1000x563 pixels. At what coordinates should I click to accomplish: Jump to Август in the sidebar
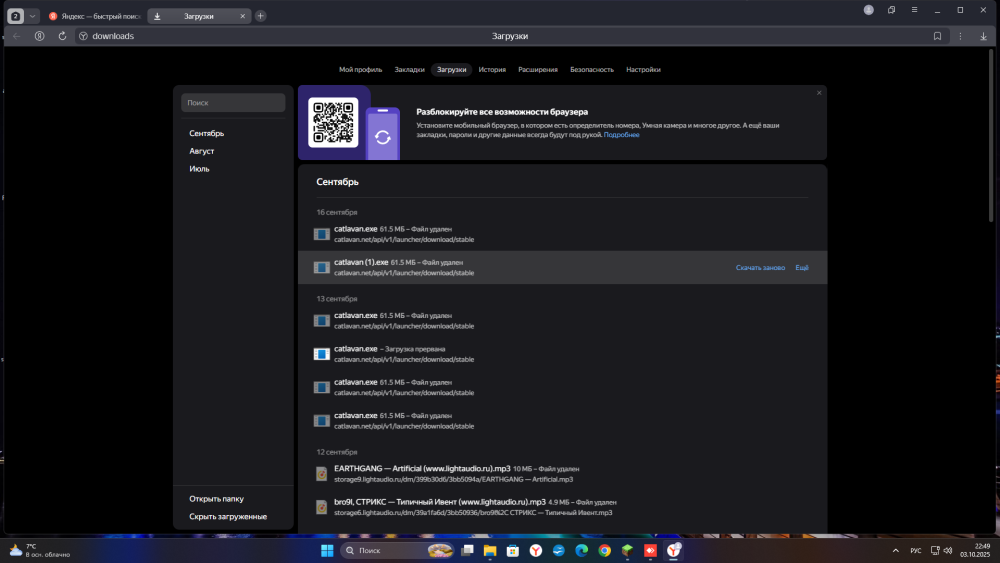pyautogui.click(x=202, y=151)
